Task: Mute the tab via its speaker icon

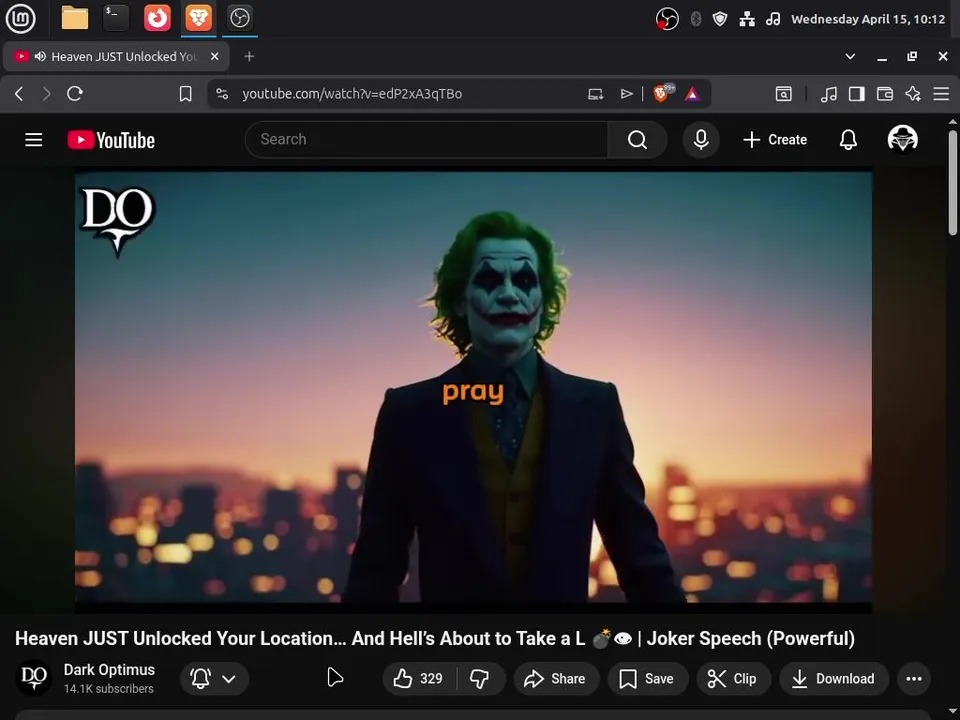Action: pos(40,56)
